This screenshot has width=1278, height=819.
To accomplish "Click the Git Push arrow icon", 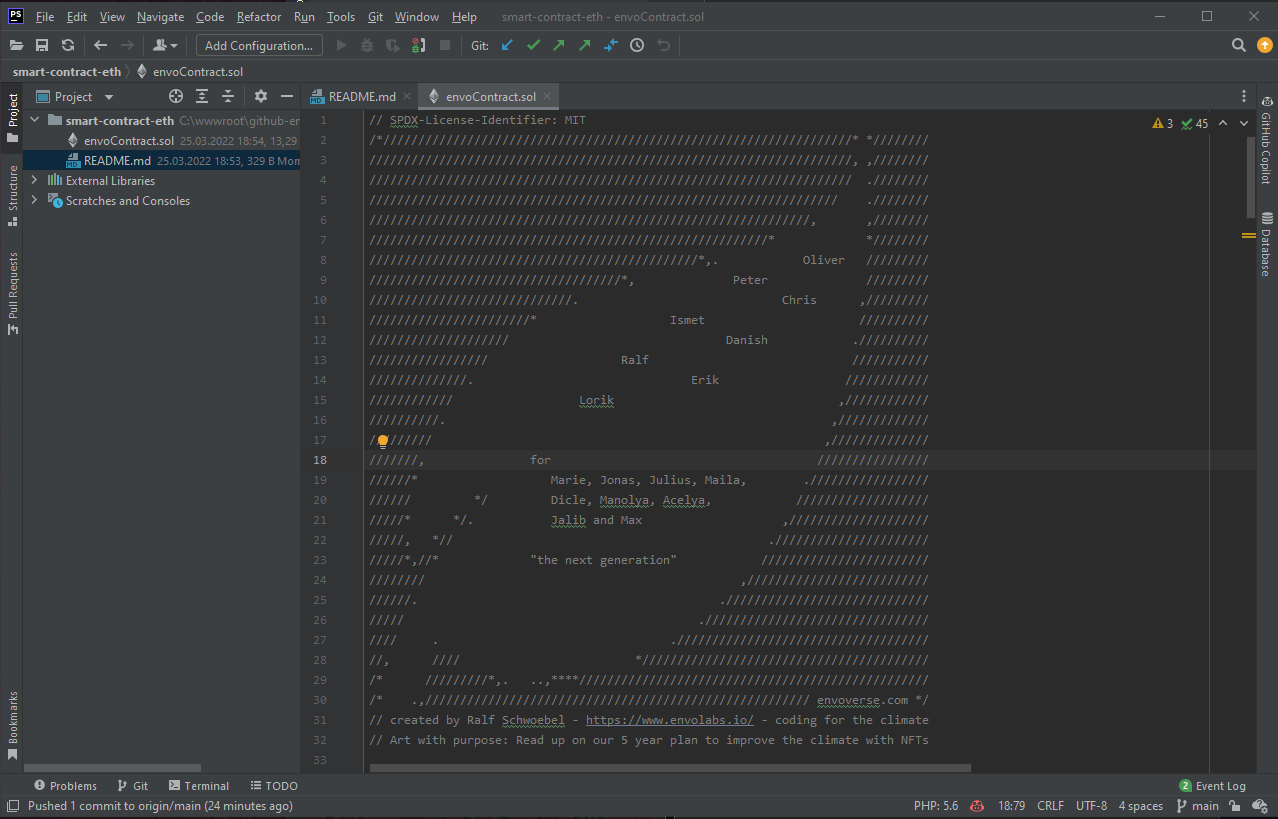I will tap(559, 45).
